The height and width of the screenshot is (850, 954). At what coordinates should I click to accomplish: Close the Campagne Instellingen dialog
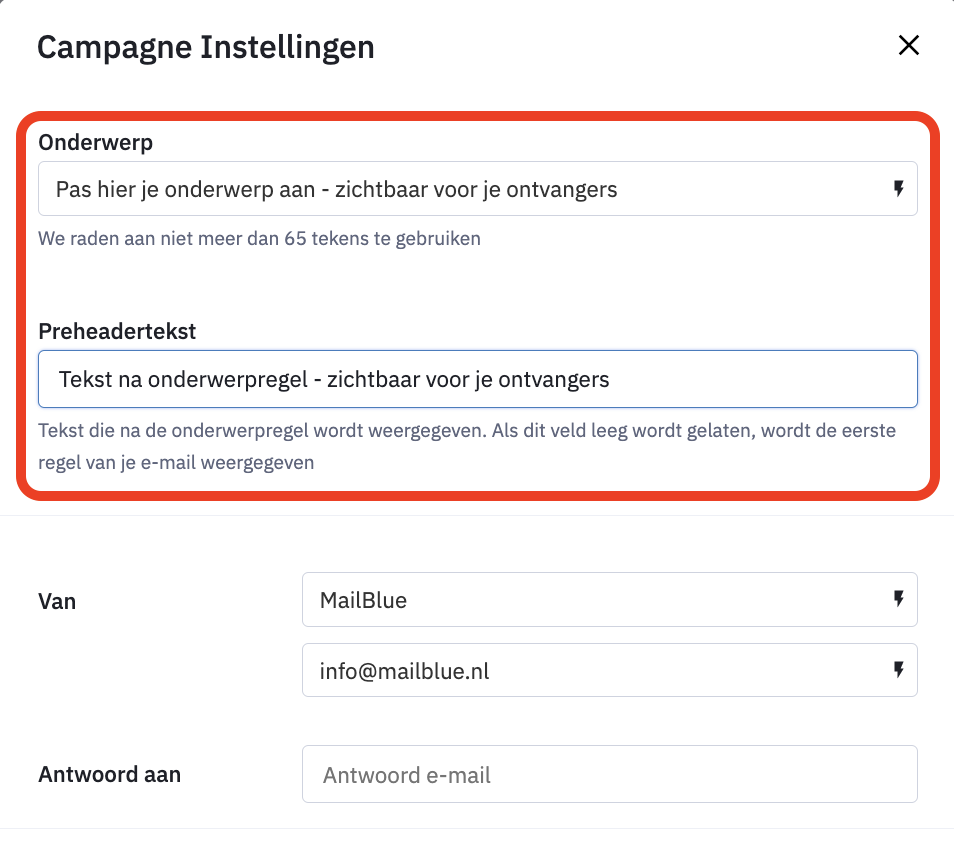pyautogui.click(x=908, y=45)
